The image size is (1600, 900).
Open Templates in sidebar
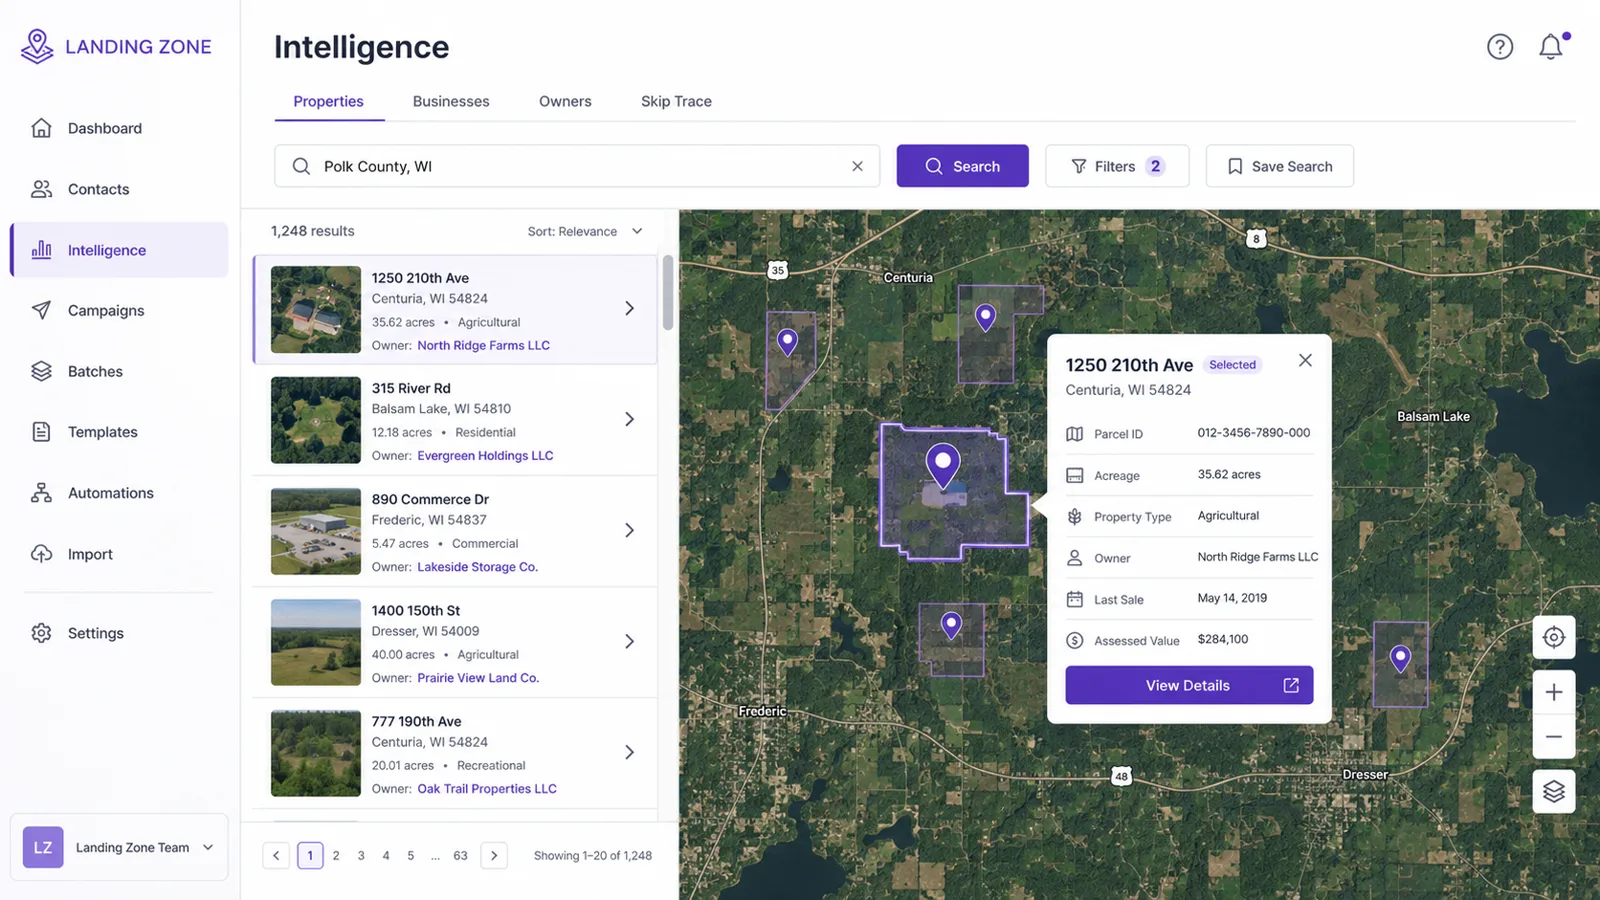pos(119,432)
